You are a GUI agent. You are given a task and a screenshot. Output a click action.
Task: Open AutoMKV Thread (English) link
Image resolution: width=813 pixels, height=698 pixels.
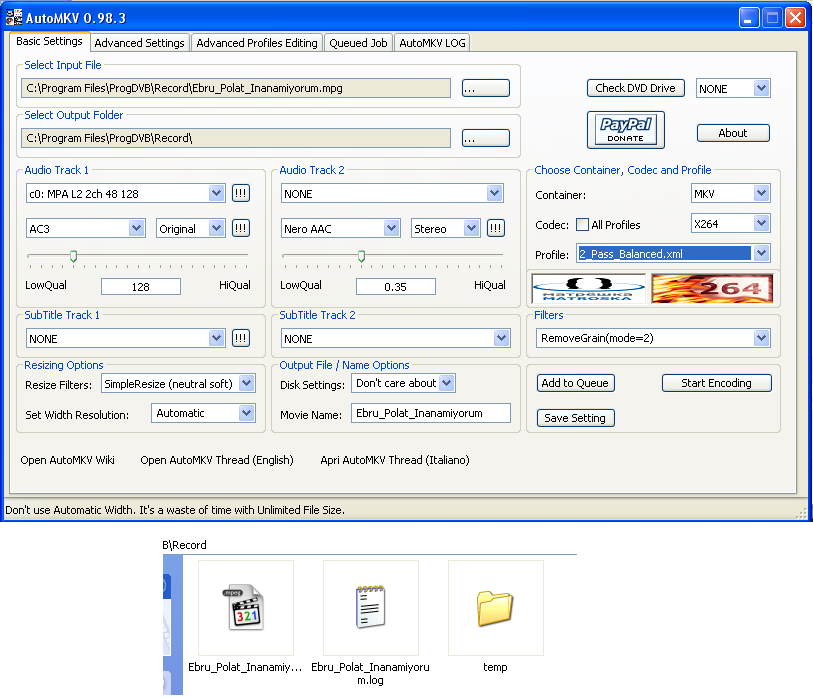click(x=217, y=460)
